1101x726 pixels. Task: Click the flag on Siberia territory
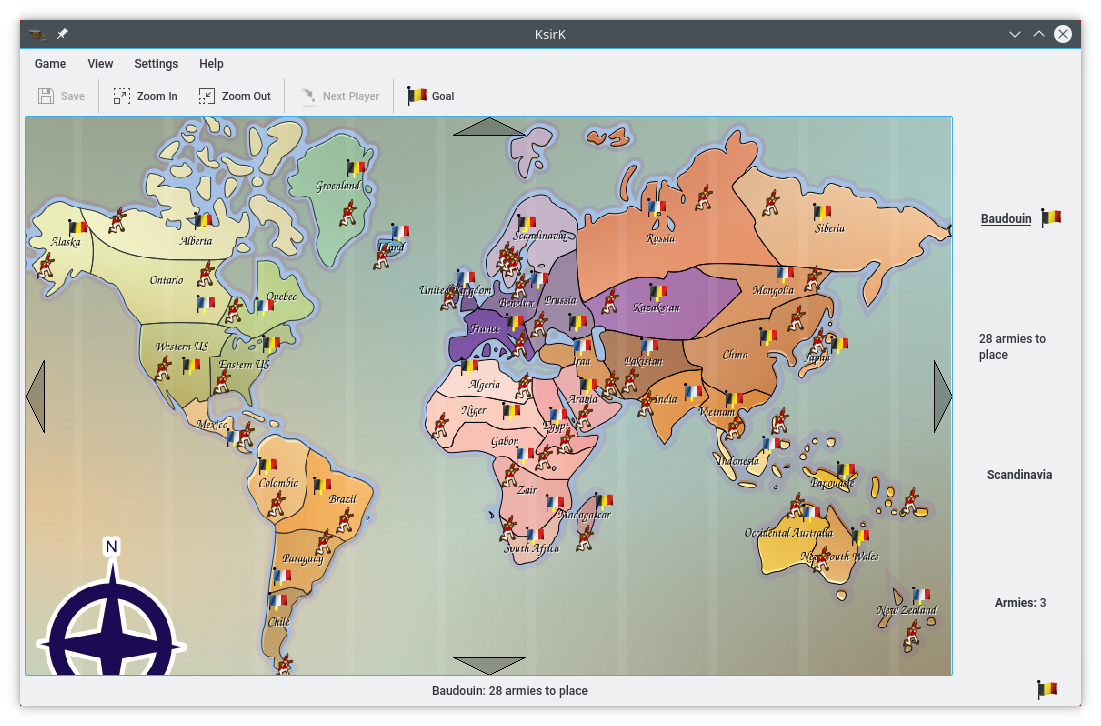(822, 212)
